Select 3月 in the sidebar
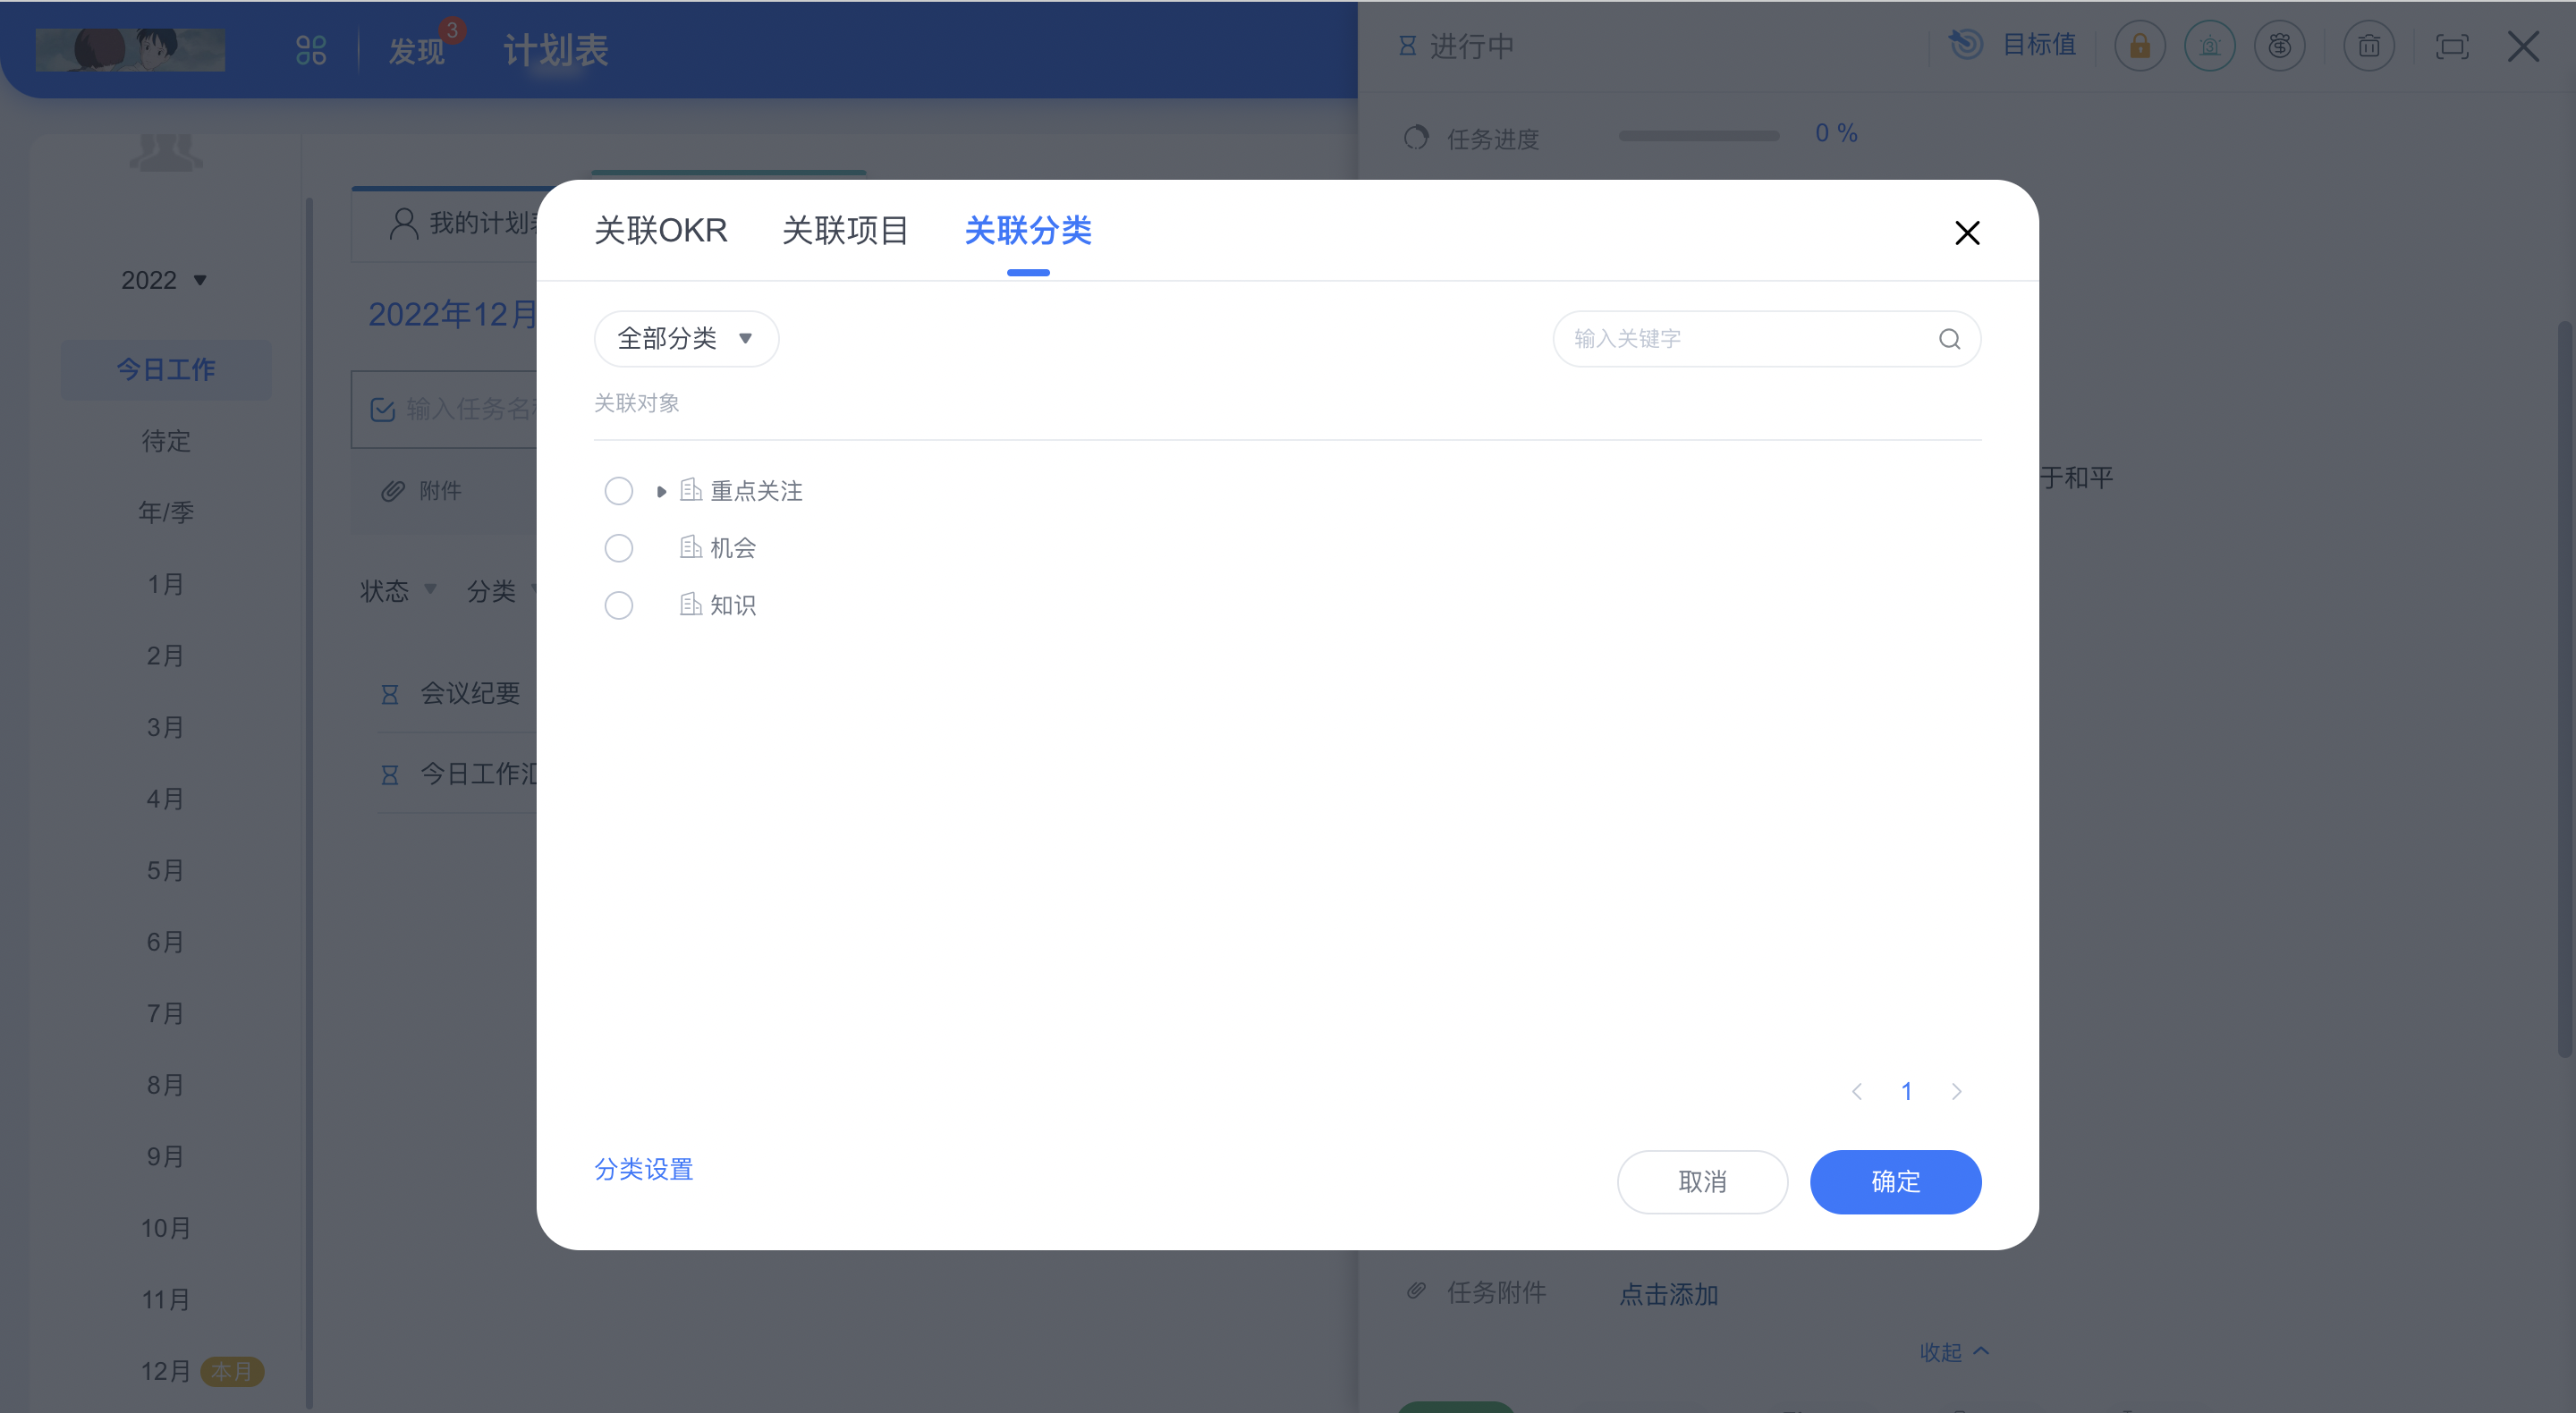The height and width of the screenshot is (1413, 2576). point(166,727)
